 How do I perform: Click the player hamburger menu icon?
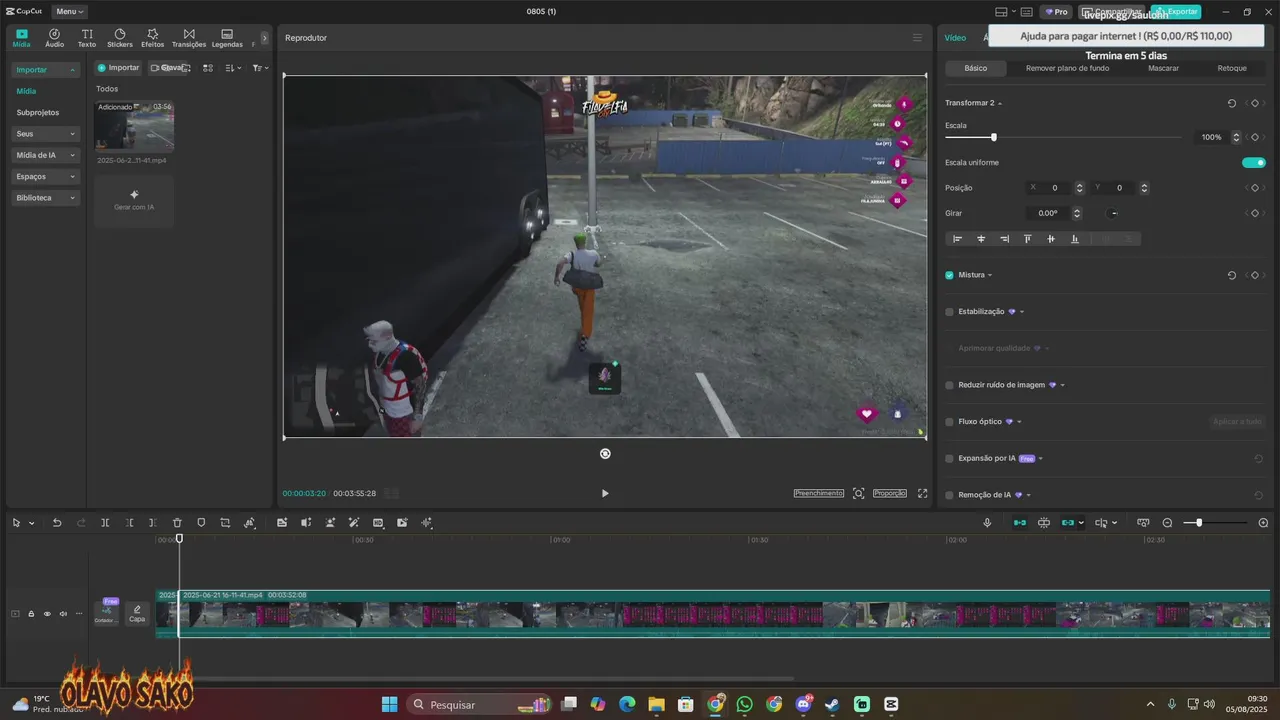coord(917,38)
